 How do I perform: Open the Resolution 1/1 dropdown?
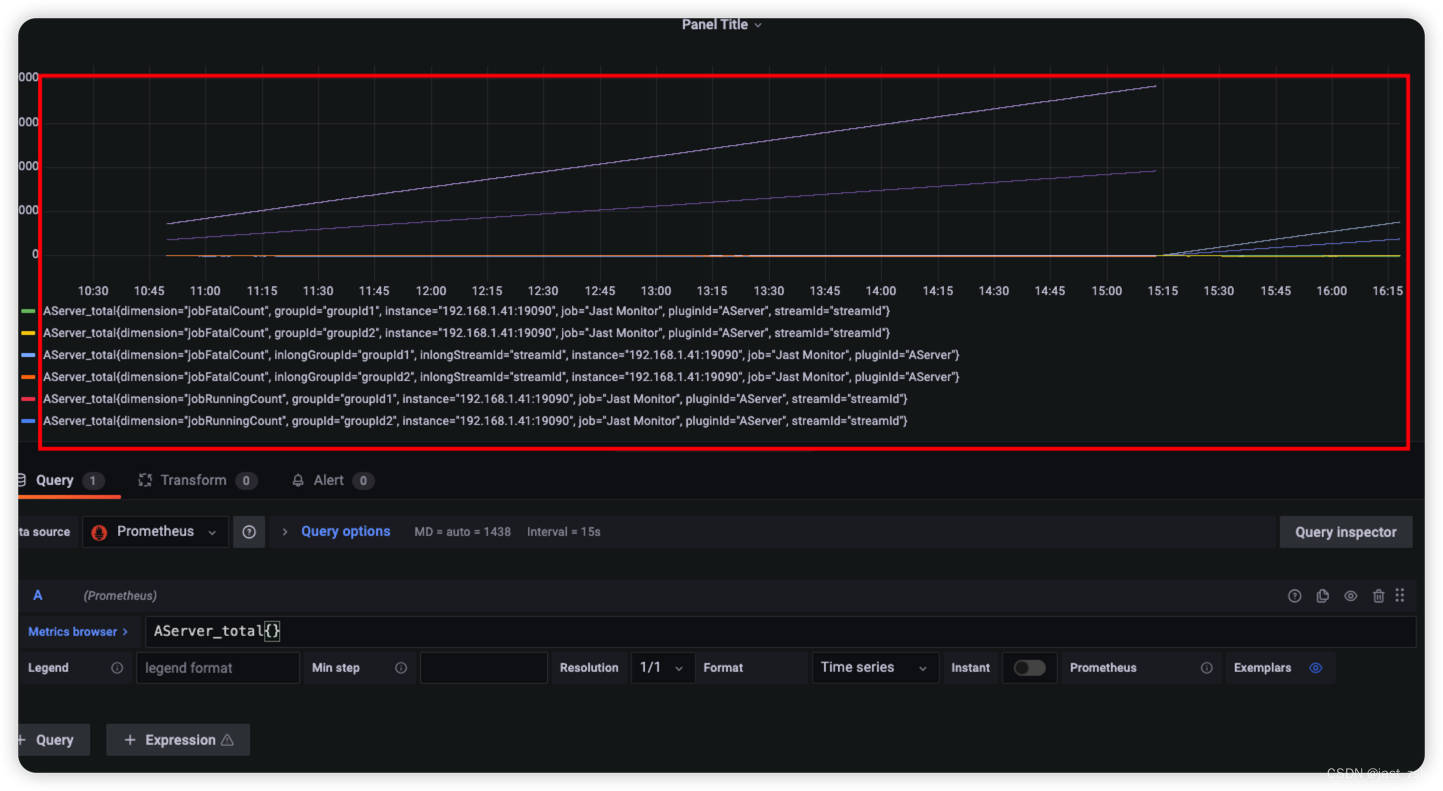662,668
